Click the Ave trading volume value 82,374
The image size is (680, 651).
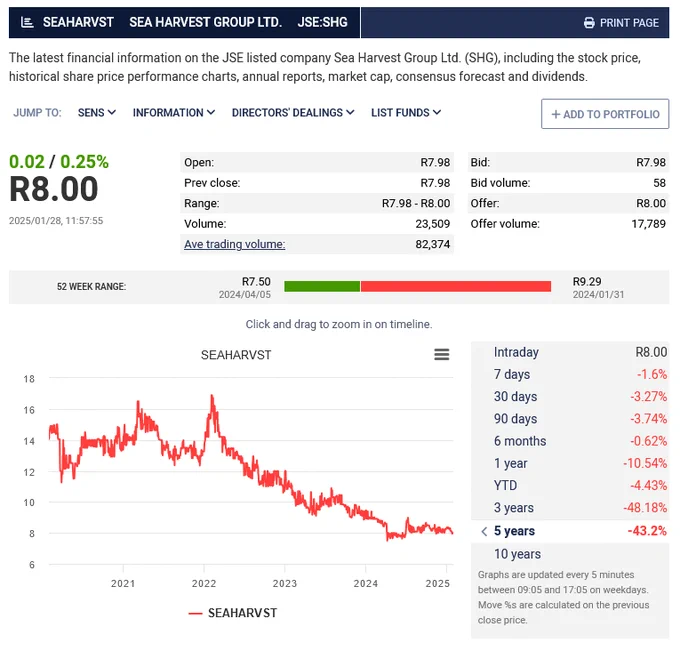pos(432,244)
